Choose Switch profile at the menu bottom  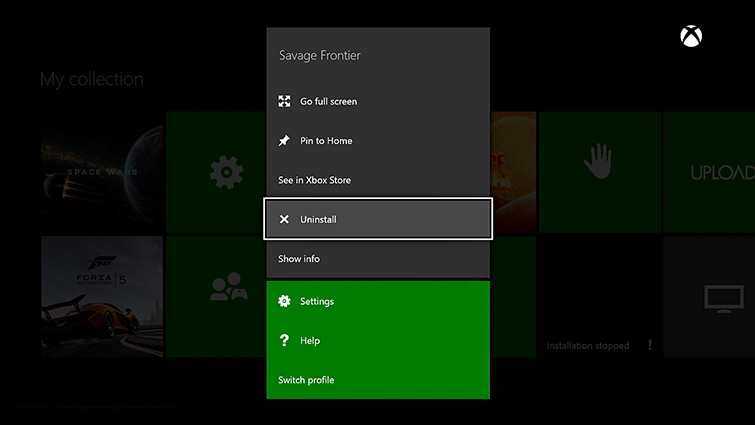306,380
